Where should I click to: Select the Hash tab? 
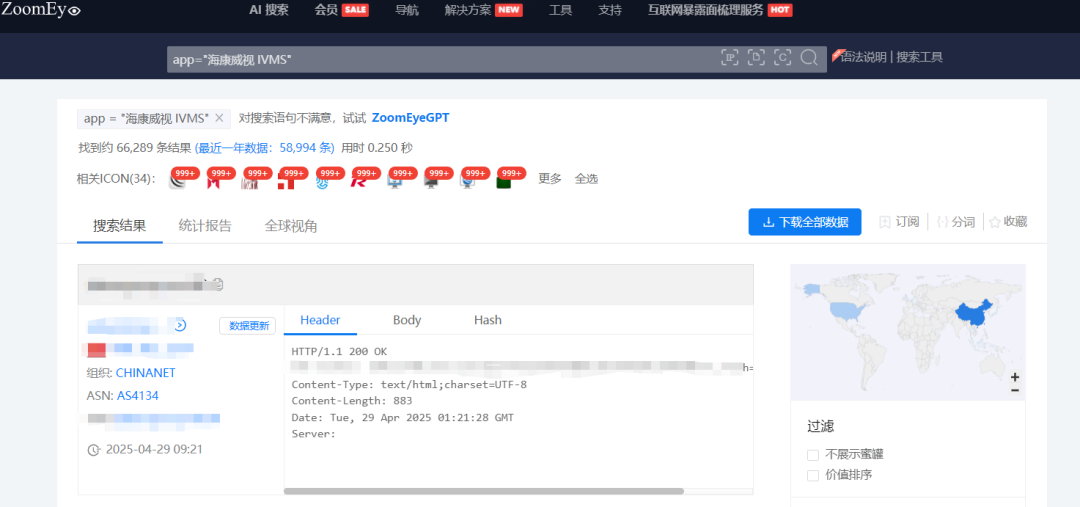[488, 320]
